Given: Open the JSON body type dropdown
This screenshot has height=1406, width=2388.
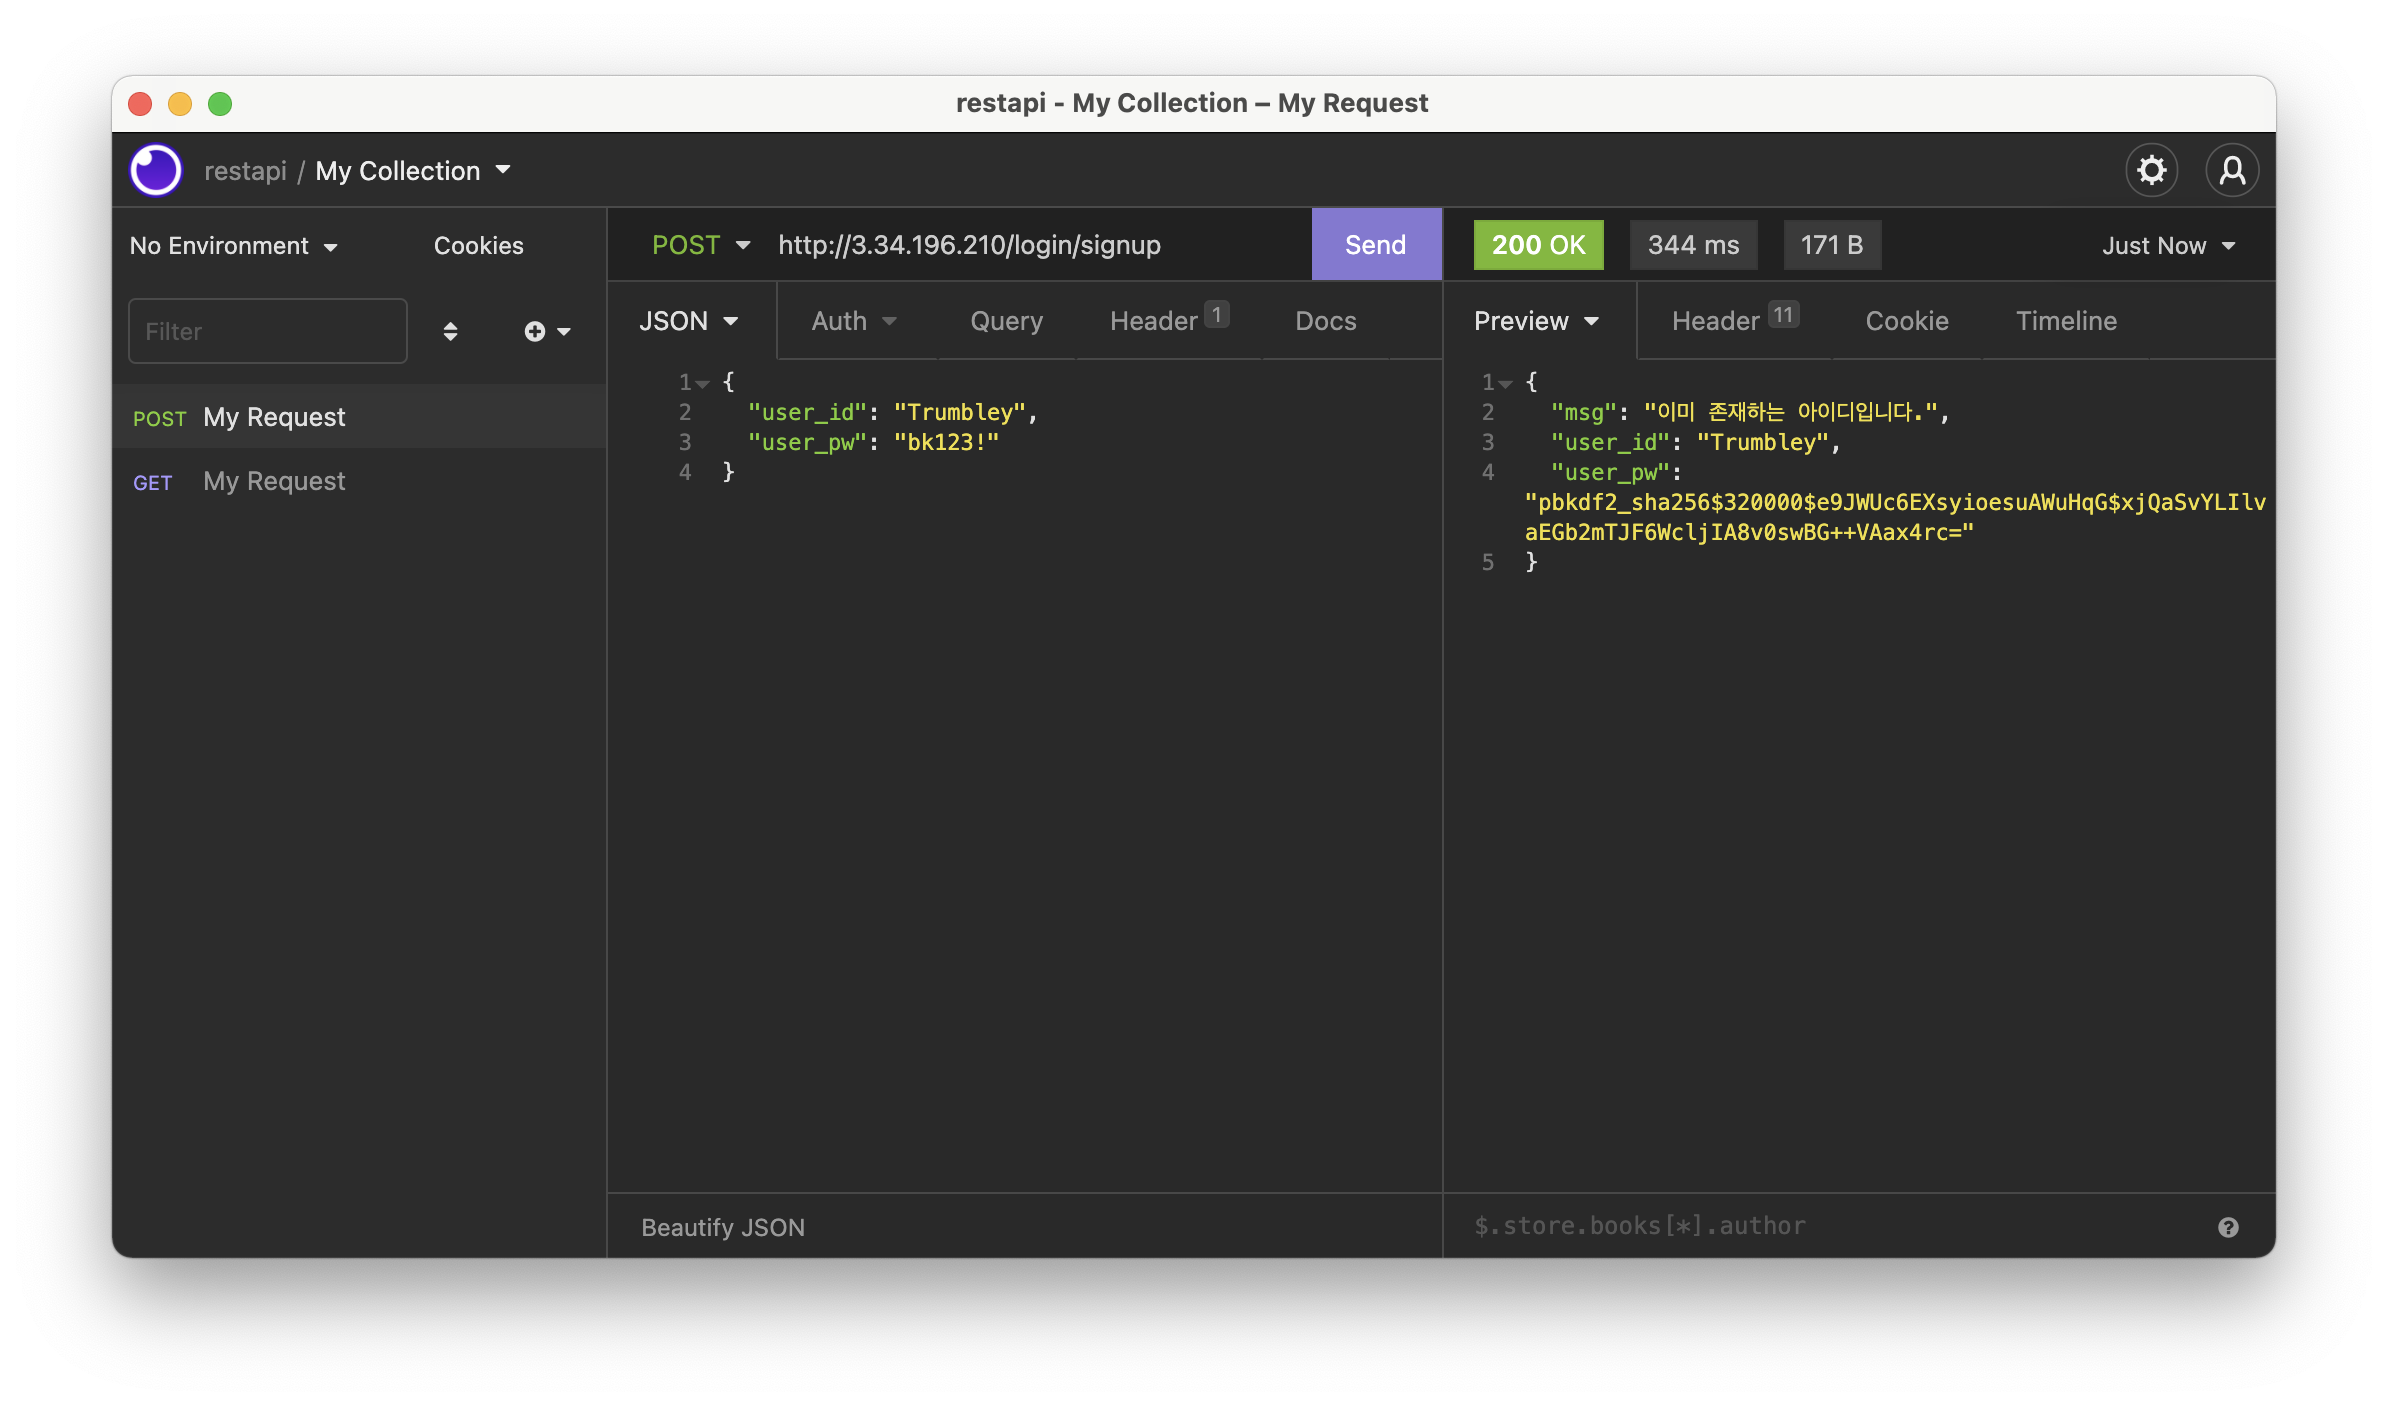Looking at the screenshot, I should point(688,321).
